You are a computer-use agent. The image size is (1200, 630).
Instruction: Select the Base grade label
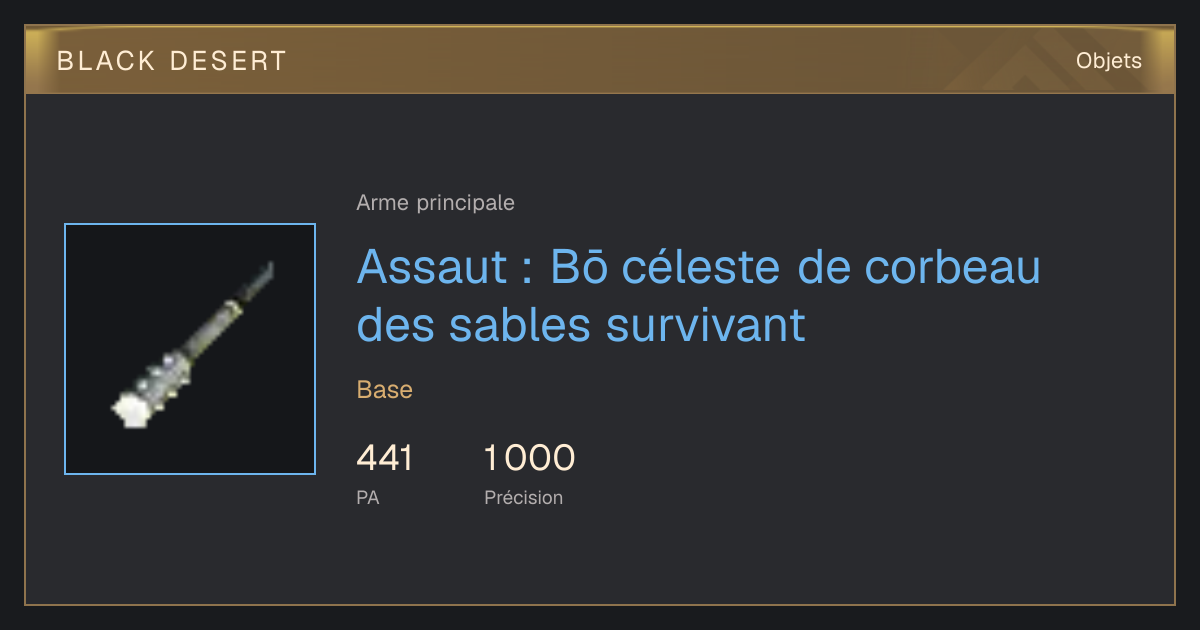385,390
